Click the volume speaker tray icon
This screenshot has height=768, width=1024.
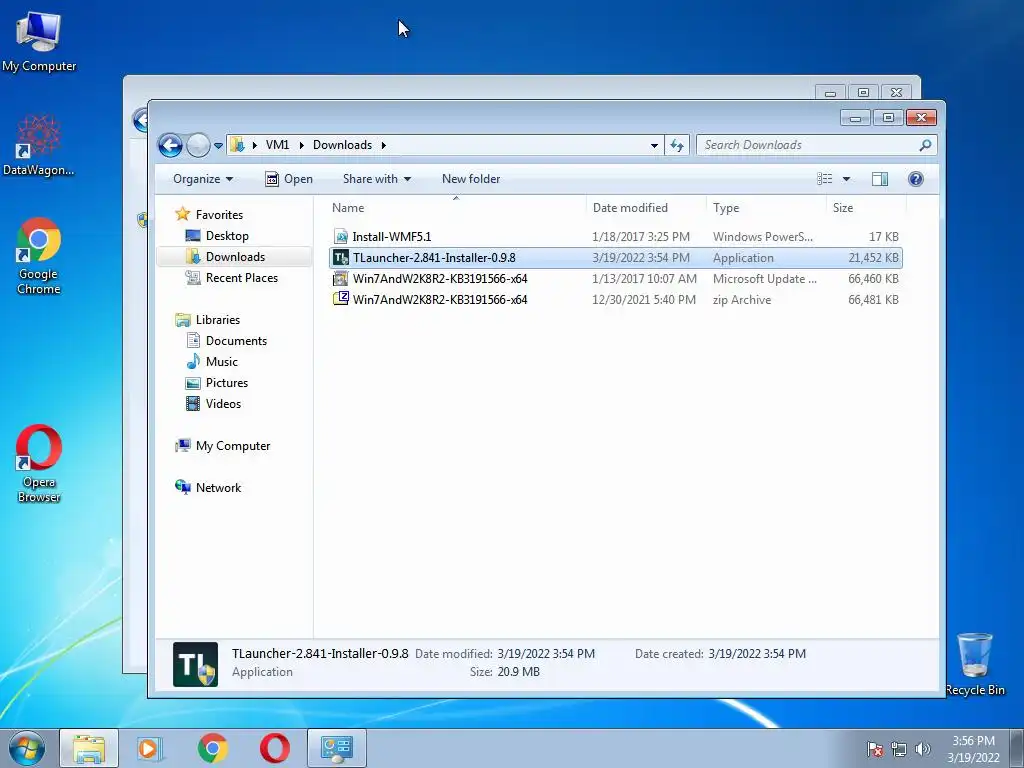pyautogui.click(x=922, y=749)
